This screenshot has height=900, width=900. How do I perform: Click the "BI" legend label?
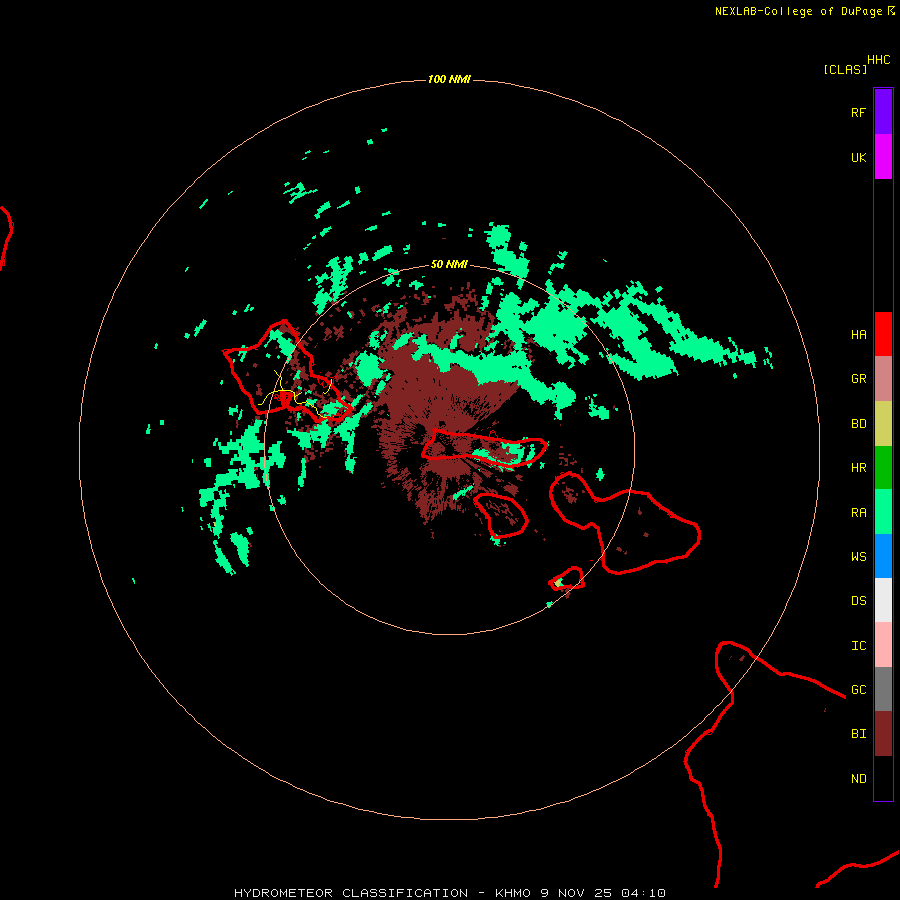point(858,734)
